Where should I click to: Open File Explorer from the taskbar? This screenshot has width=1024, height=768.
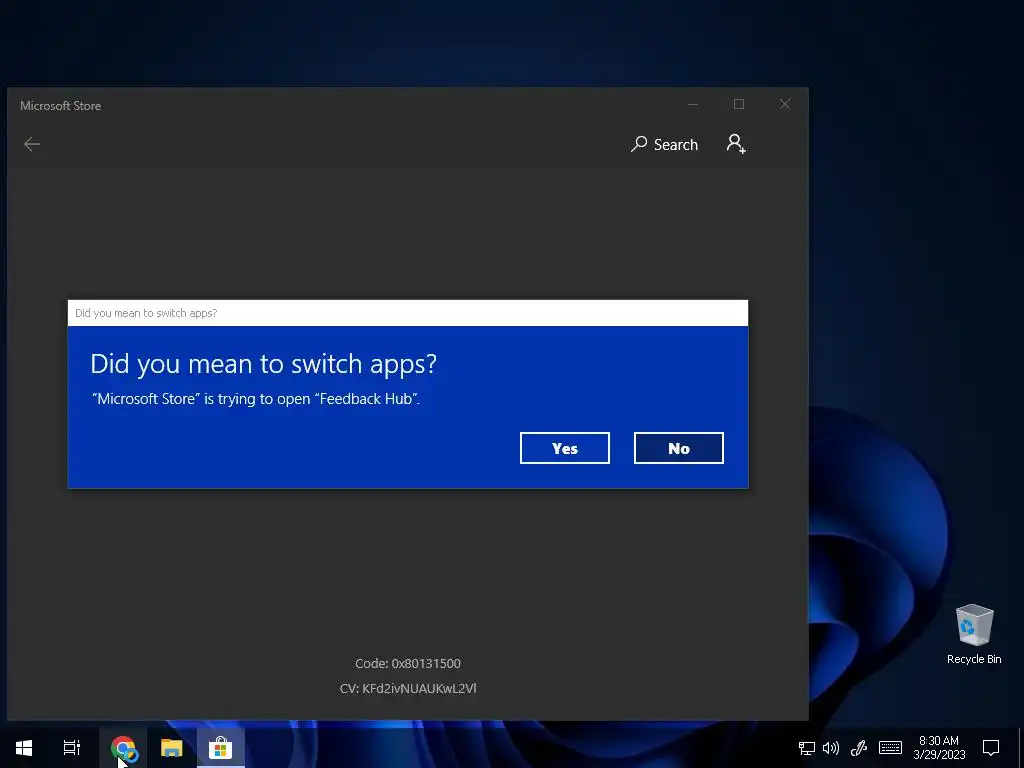click(172, 748)
